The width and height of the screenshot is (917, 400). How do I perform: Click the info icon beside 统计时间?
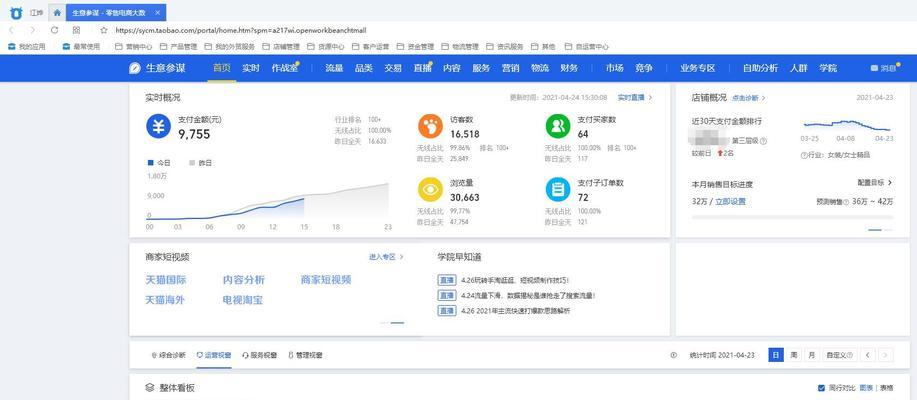[674, 355]
